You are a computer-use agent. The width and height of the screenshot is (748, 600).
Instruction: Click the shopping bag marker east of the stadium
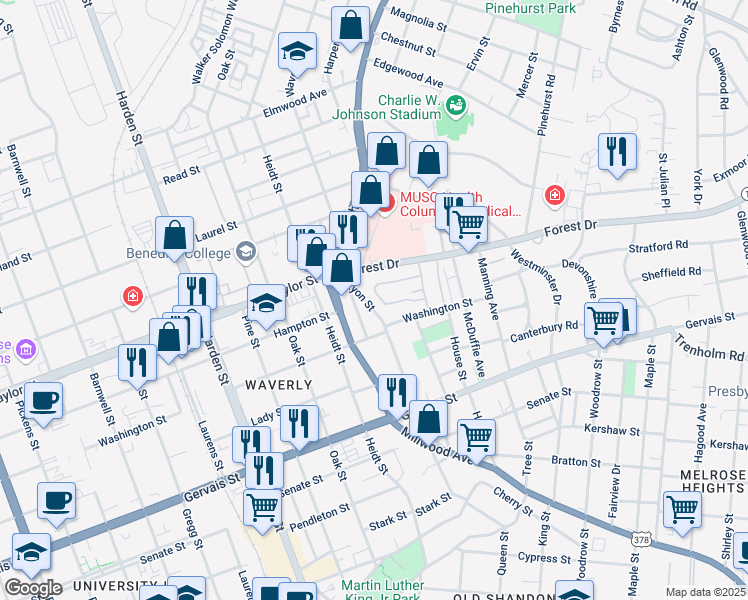coord(428,161)
